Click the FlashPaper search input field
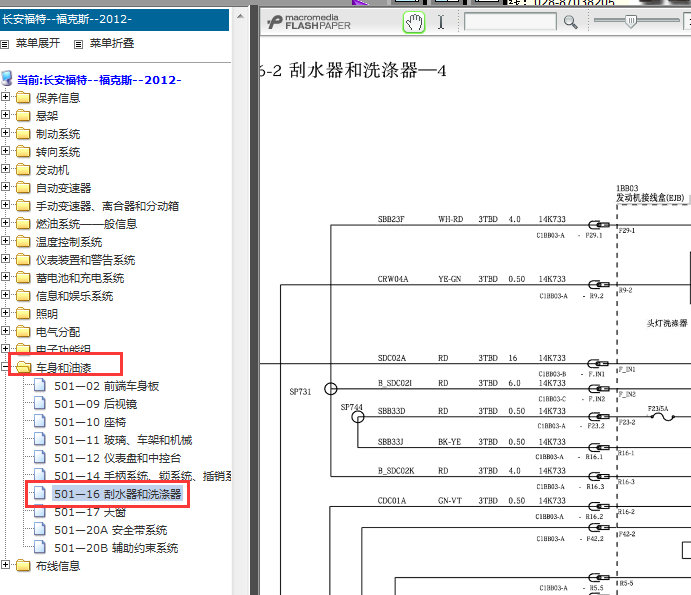The image size is (691, 595). [x=510, y=22]
